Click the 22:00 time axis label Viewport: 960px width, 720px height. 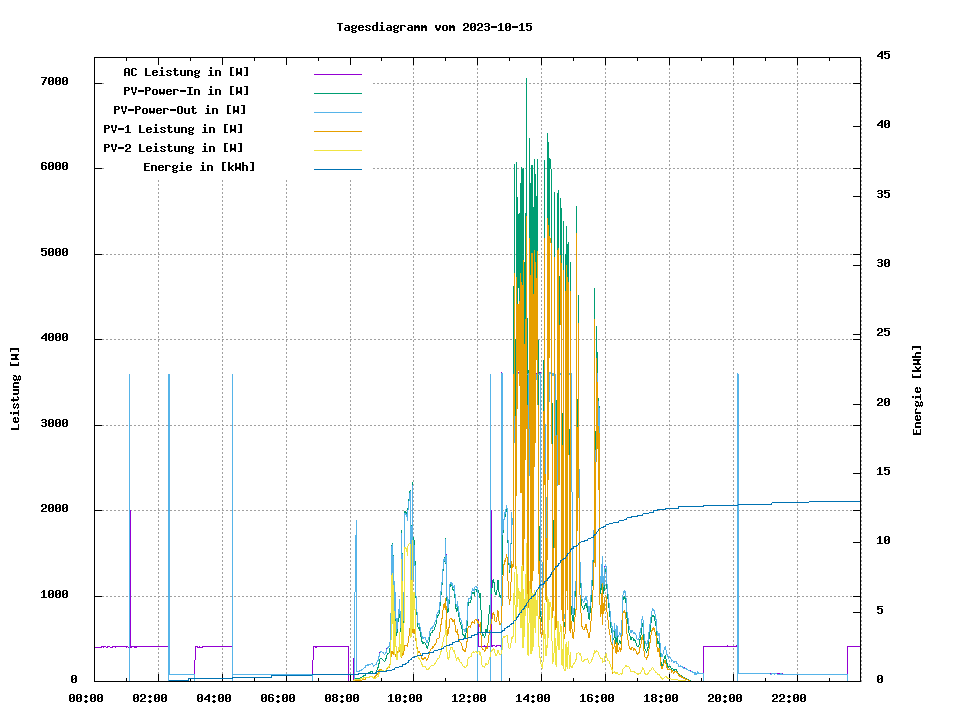[789, 698]
